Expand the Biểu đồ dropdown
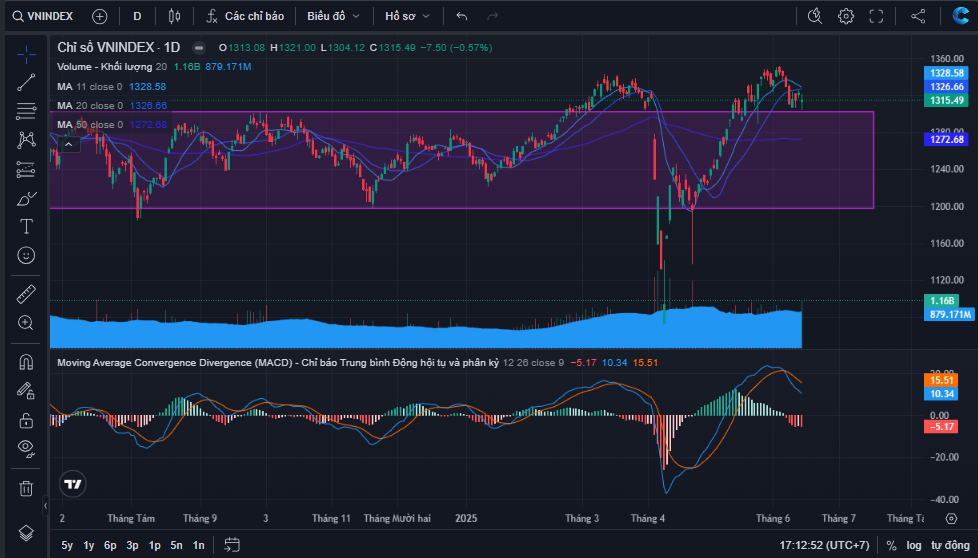This screenshot has height=558, width=978. [333, 16]
